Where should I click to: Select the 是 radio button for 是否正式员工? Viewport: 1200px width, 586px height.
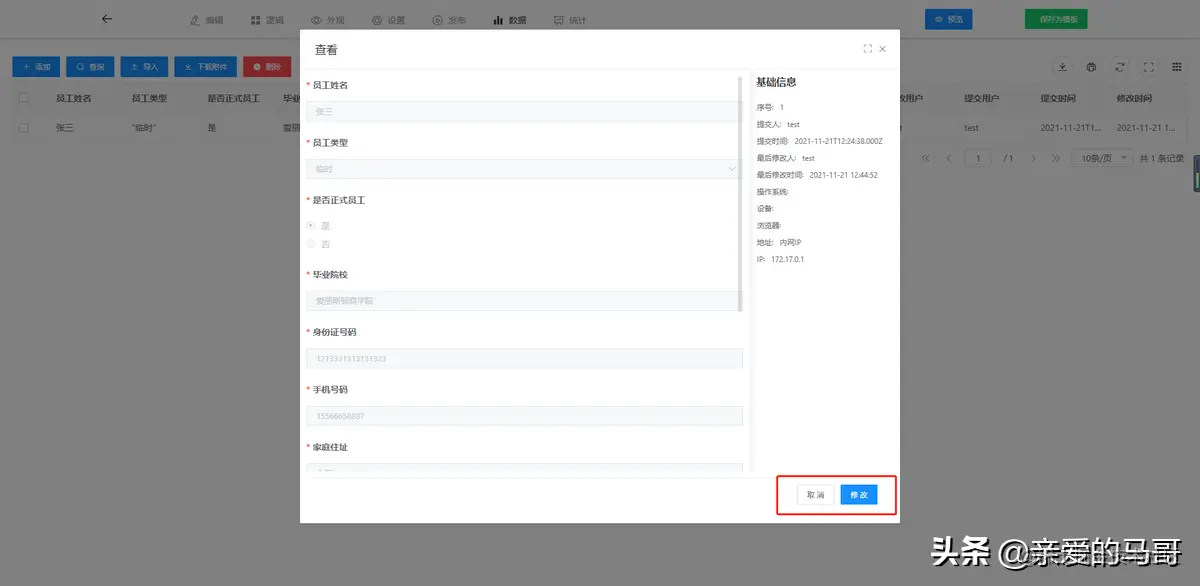310,226
